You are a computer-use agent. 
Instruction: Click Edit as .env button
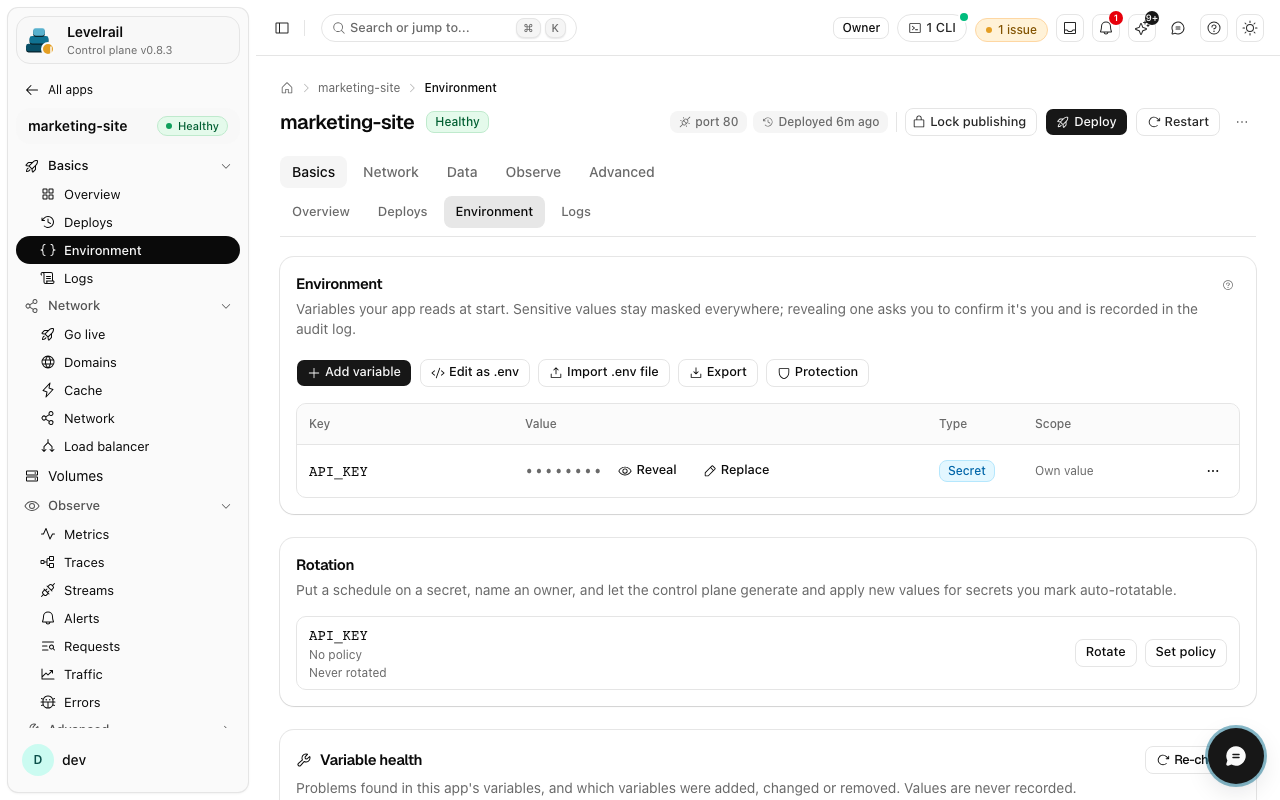point(475,372)
